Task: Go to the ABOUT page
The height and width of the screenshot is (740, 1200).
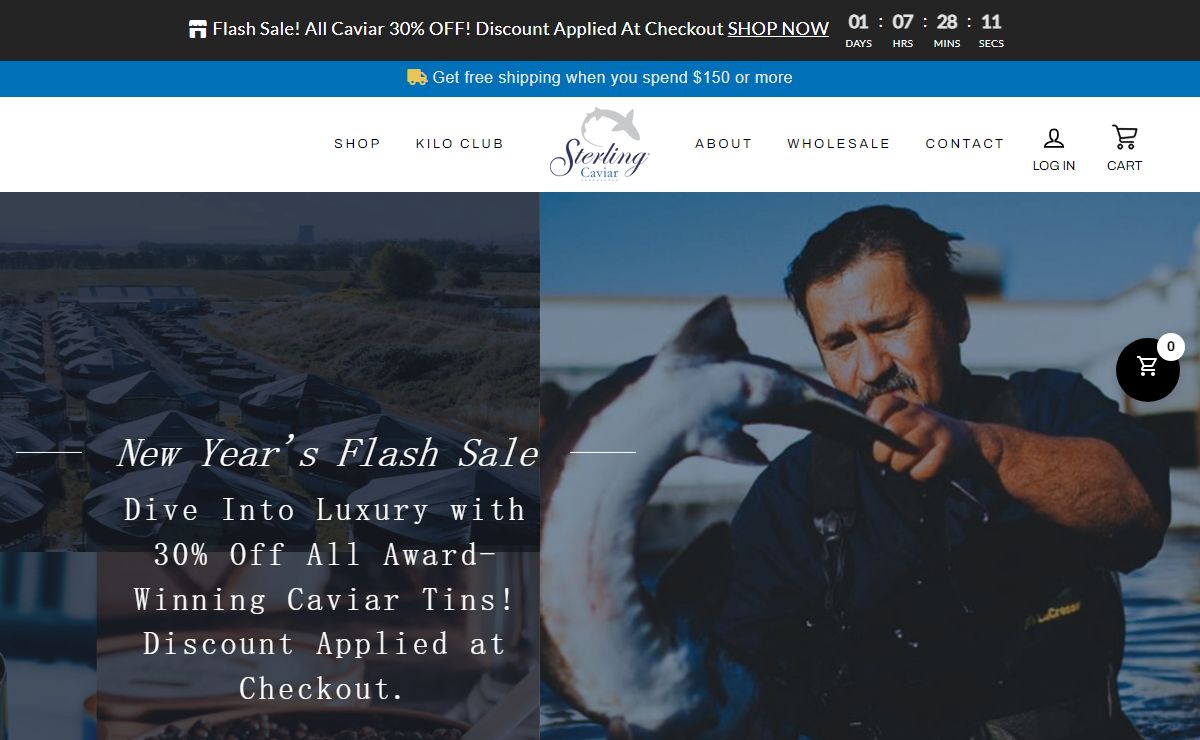Action: click(724, 144)
